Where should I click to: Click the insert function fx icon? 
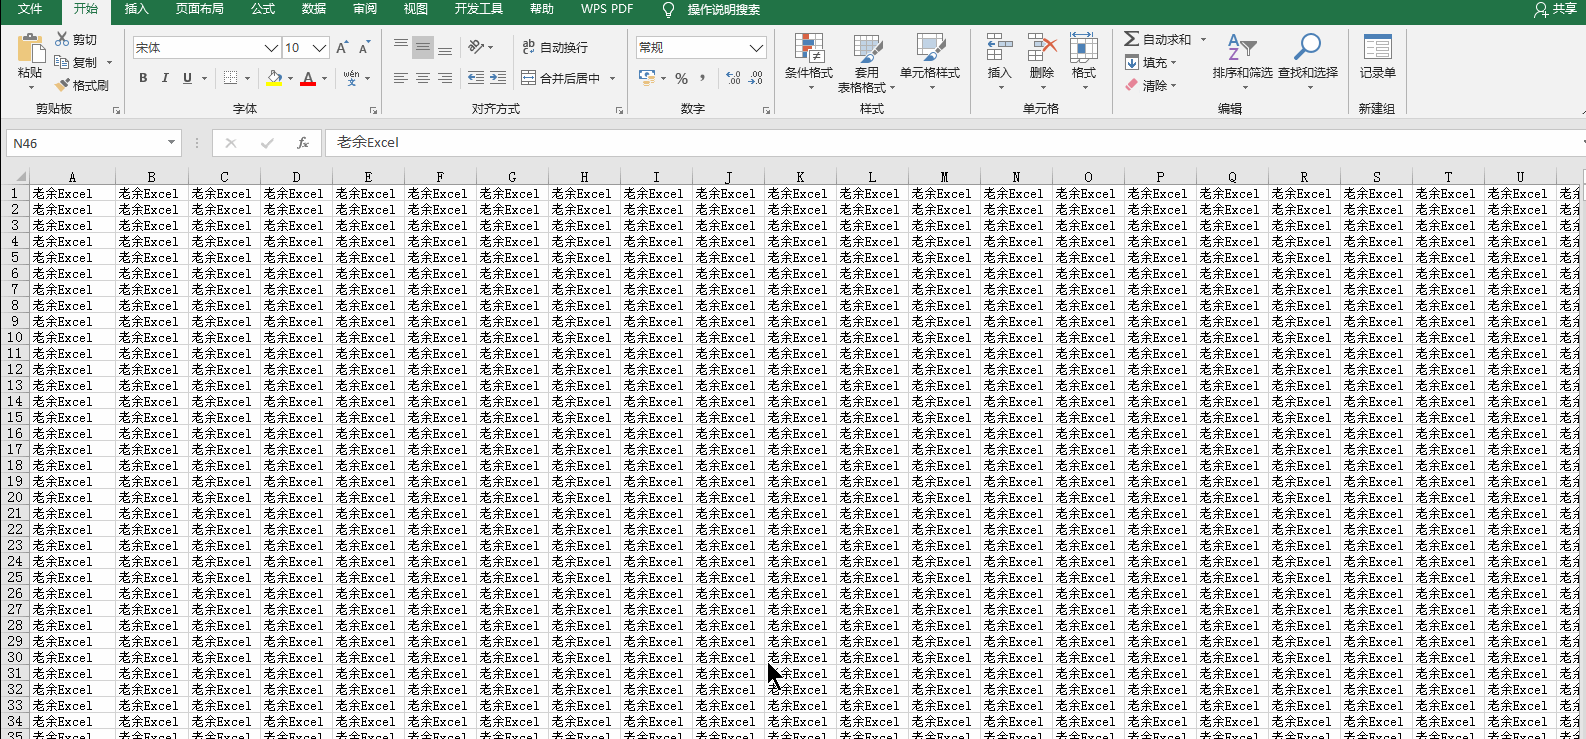[302, 143]
